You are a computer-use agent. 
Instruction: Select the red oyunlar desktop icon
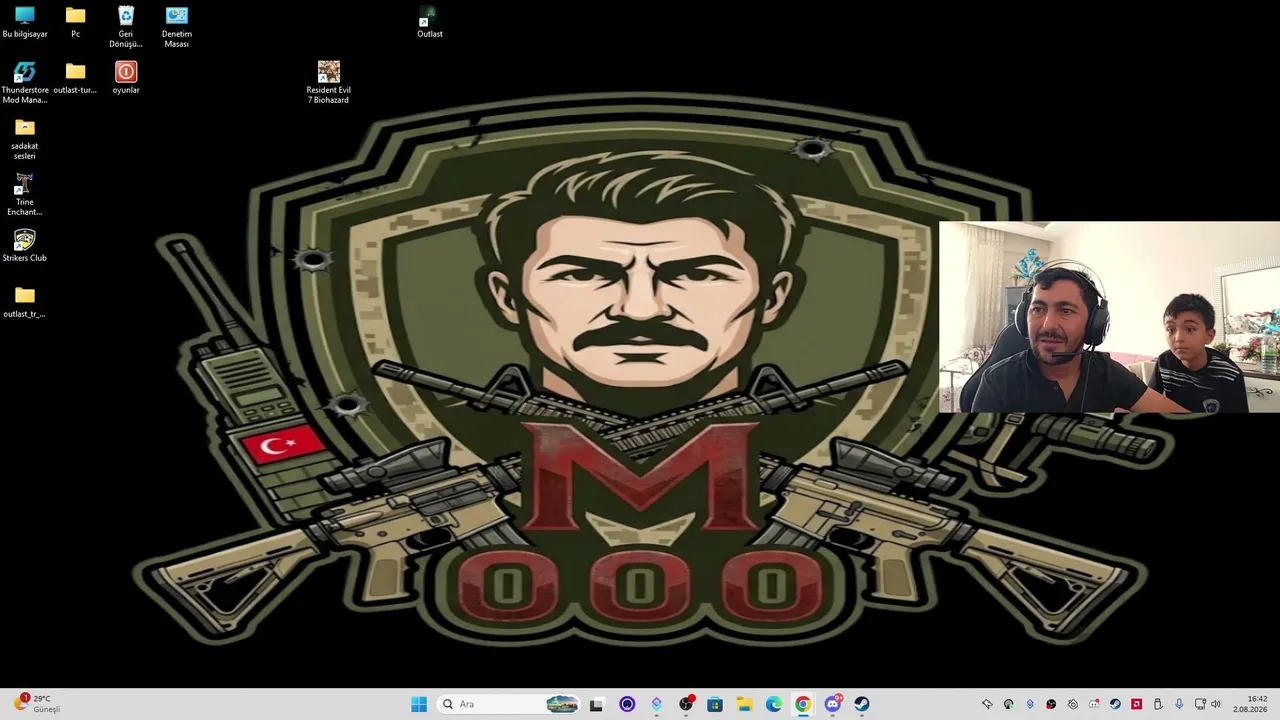pyautogui.click(x=126, y=78)
